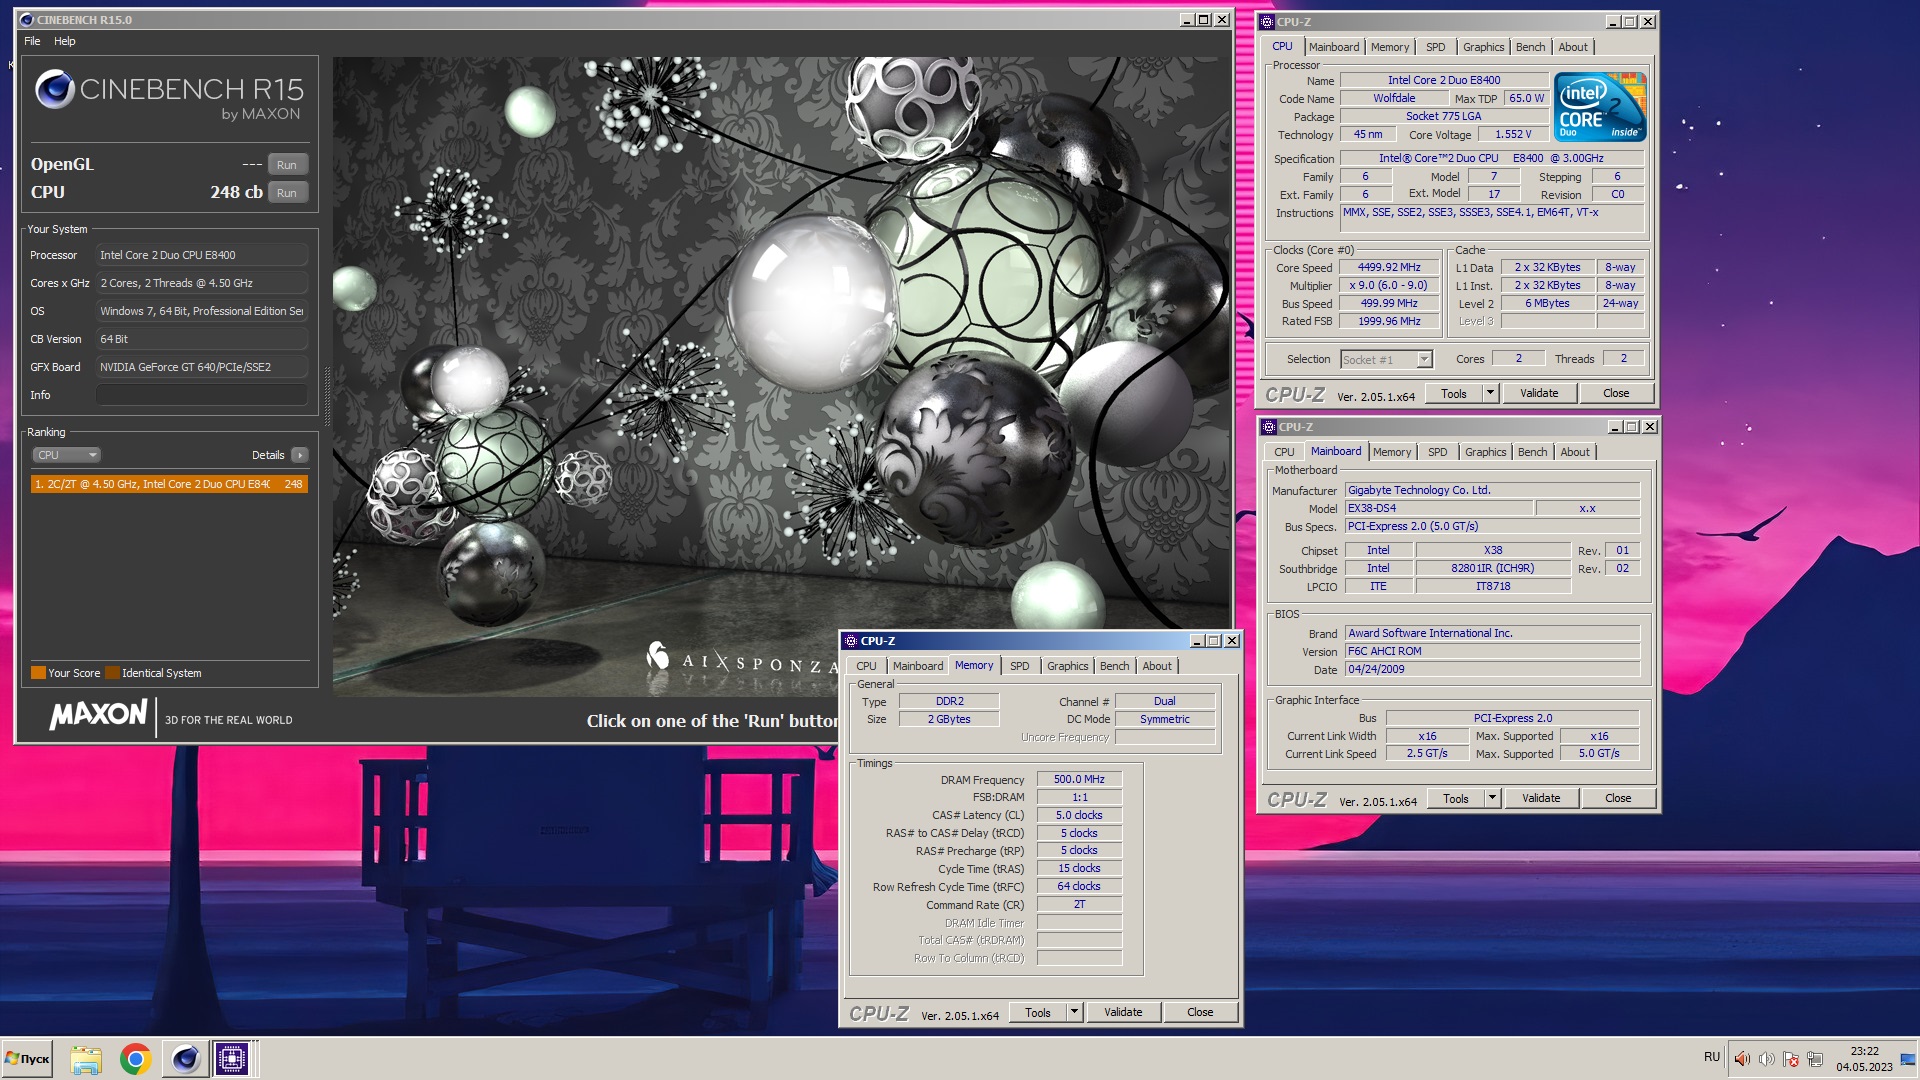Run the CPU benchmark
Viewport: 1920px width, 1080px height.
tap(287, 193)
